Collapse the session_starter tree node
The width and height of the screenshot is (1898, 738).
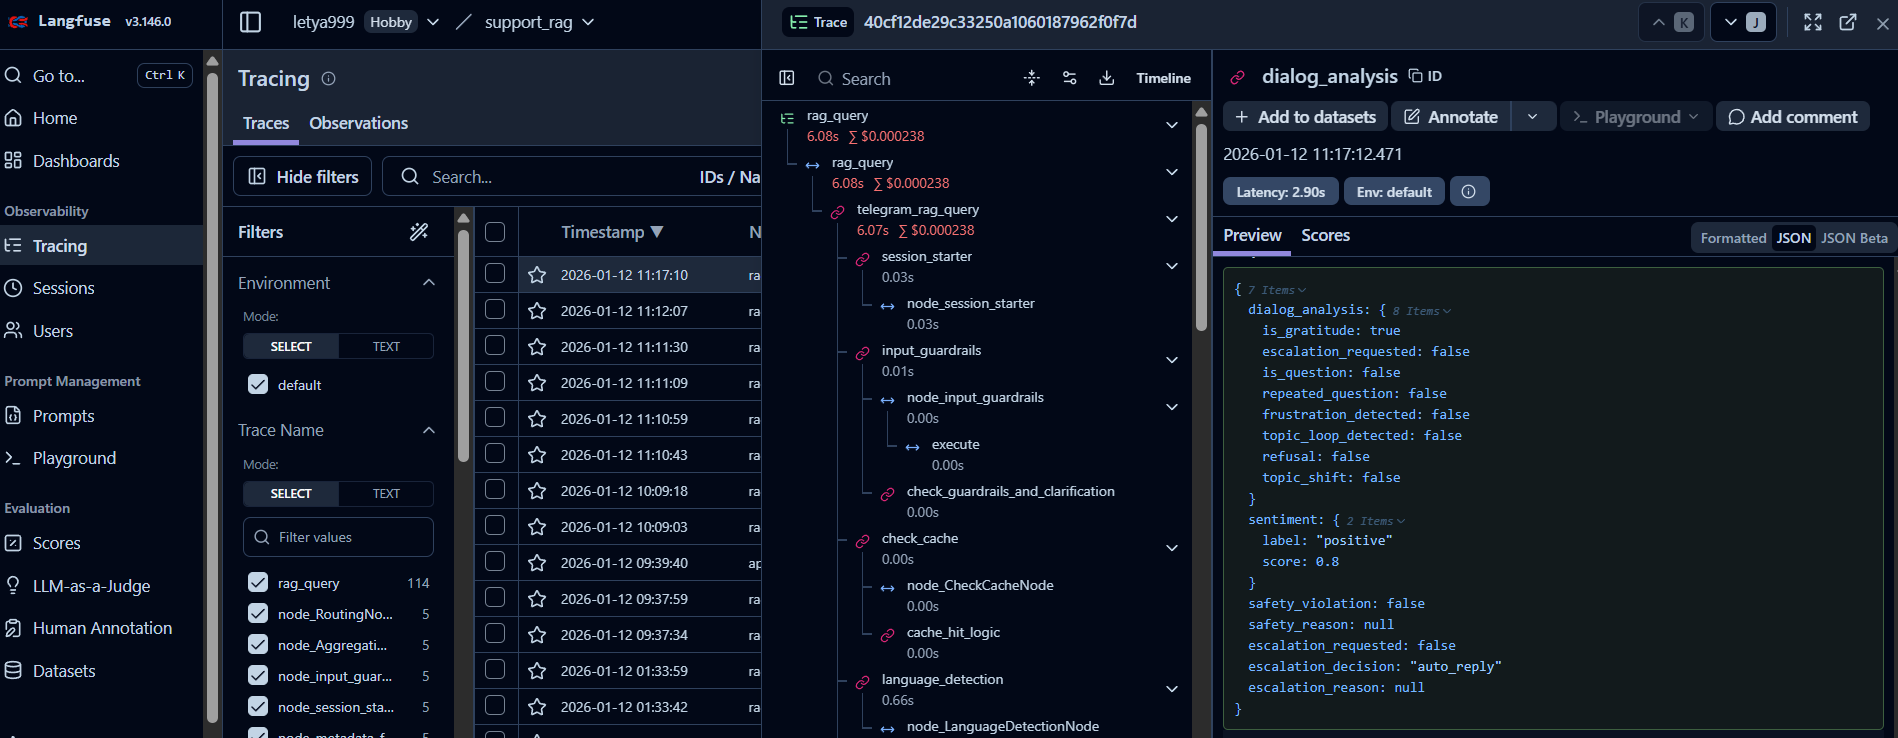click(1172, 266)
